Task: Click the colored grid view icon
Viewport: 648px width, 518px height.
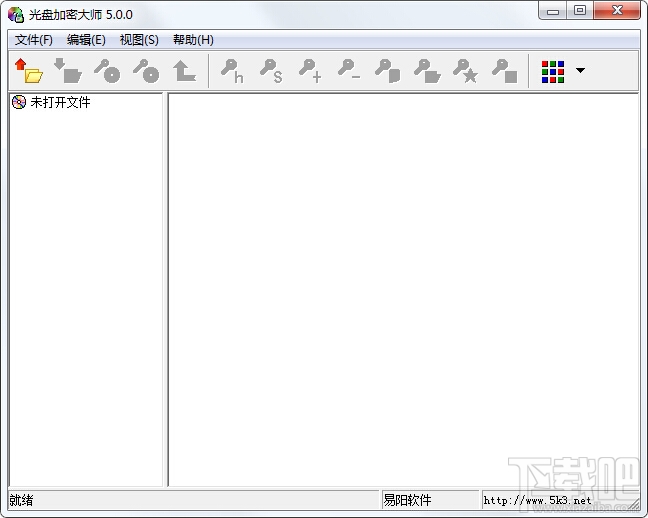Action: 553,72
